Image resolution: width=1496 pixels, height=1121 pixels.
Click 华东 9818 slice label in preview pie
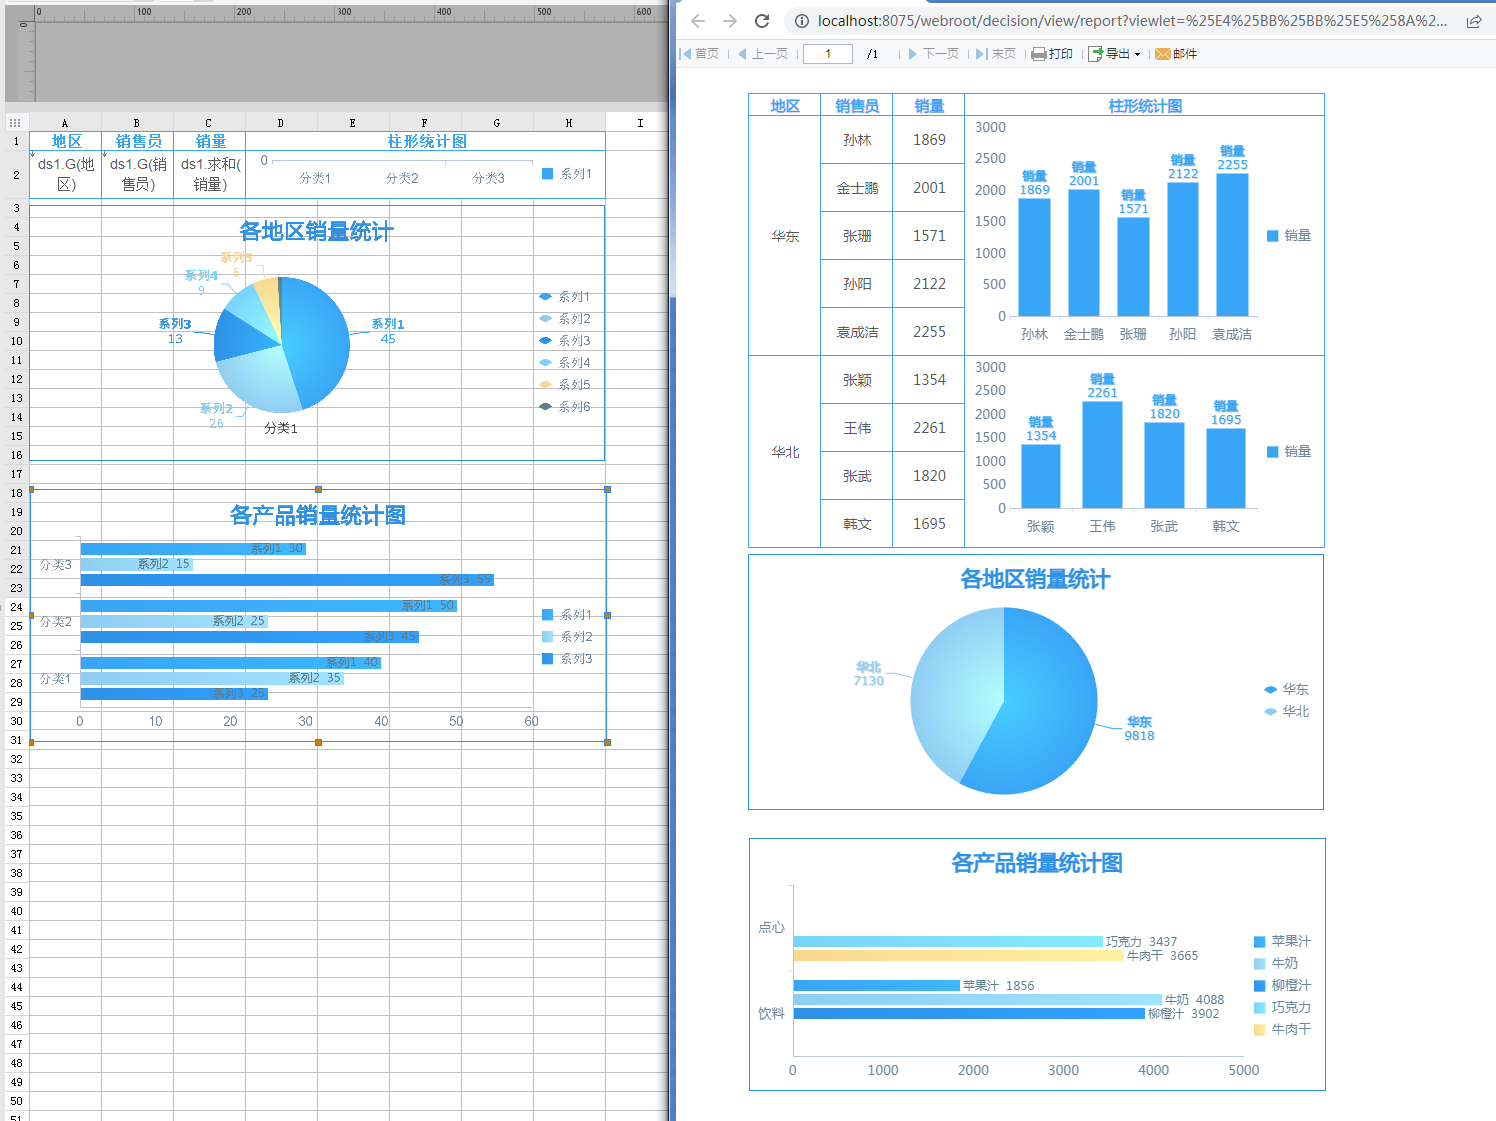click(x=1139, y=729)
